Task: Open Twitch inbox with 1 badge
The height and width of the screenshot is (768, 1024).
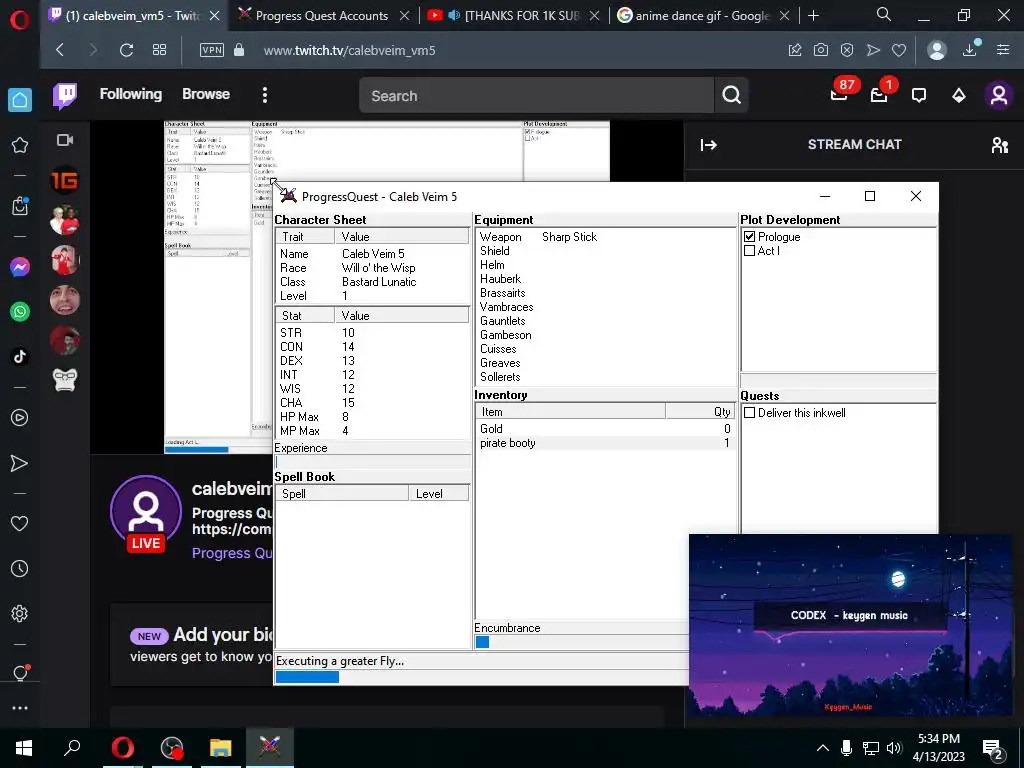Action: coord(880,95)
